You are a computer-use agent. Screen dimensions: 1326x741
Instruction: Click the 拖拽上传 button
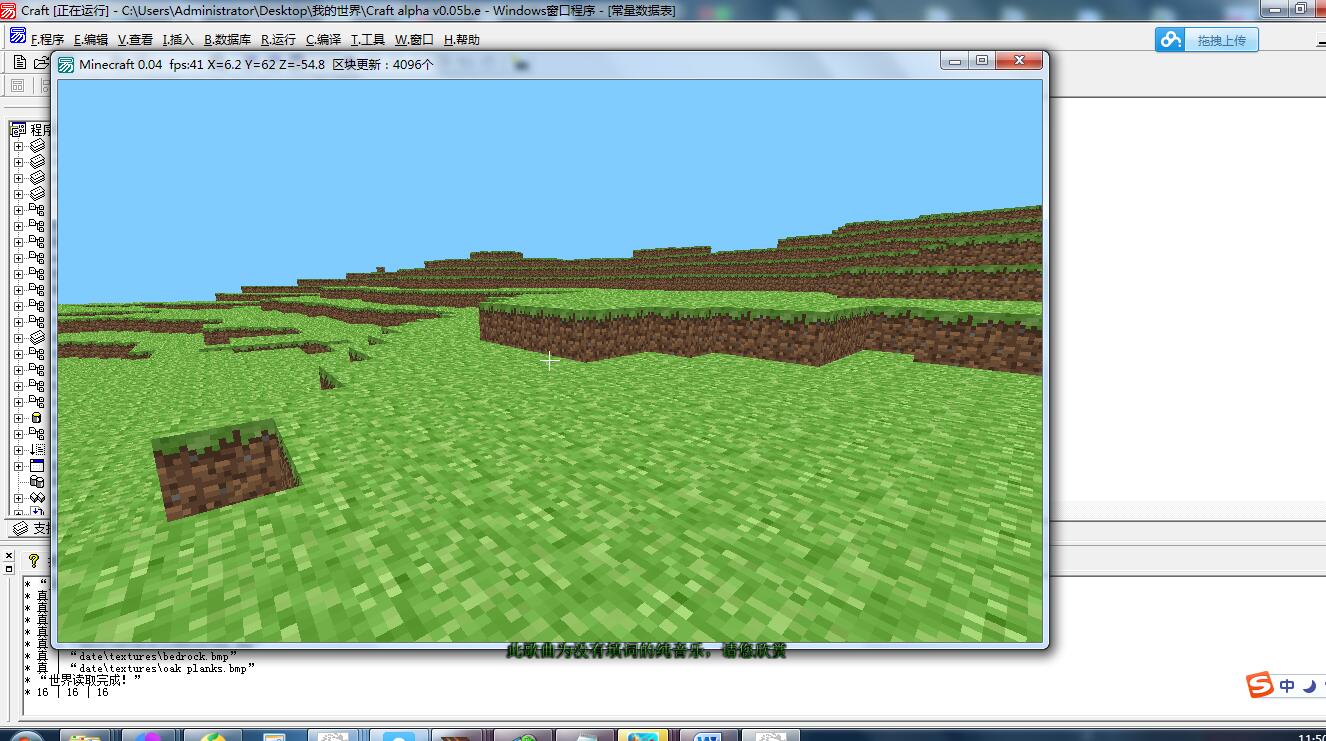click(x=1221, y=40)
